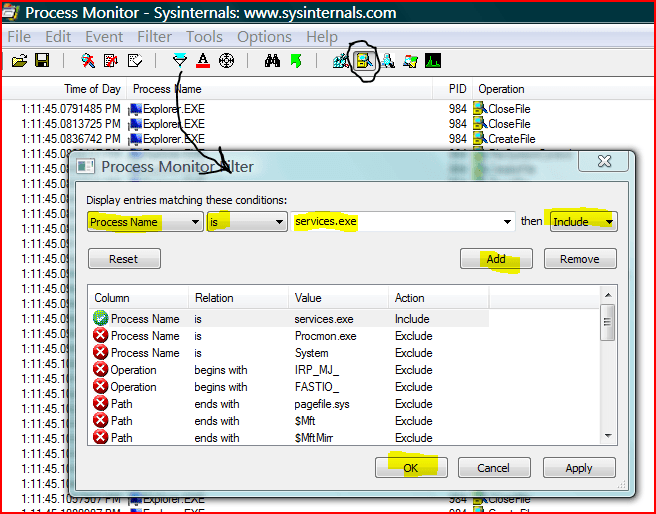
Task: Toggle the circled file system activity icon
Action: click(364, 61)
